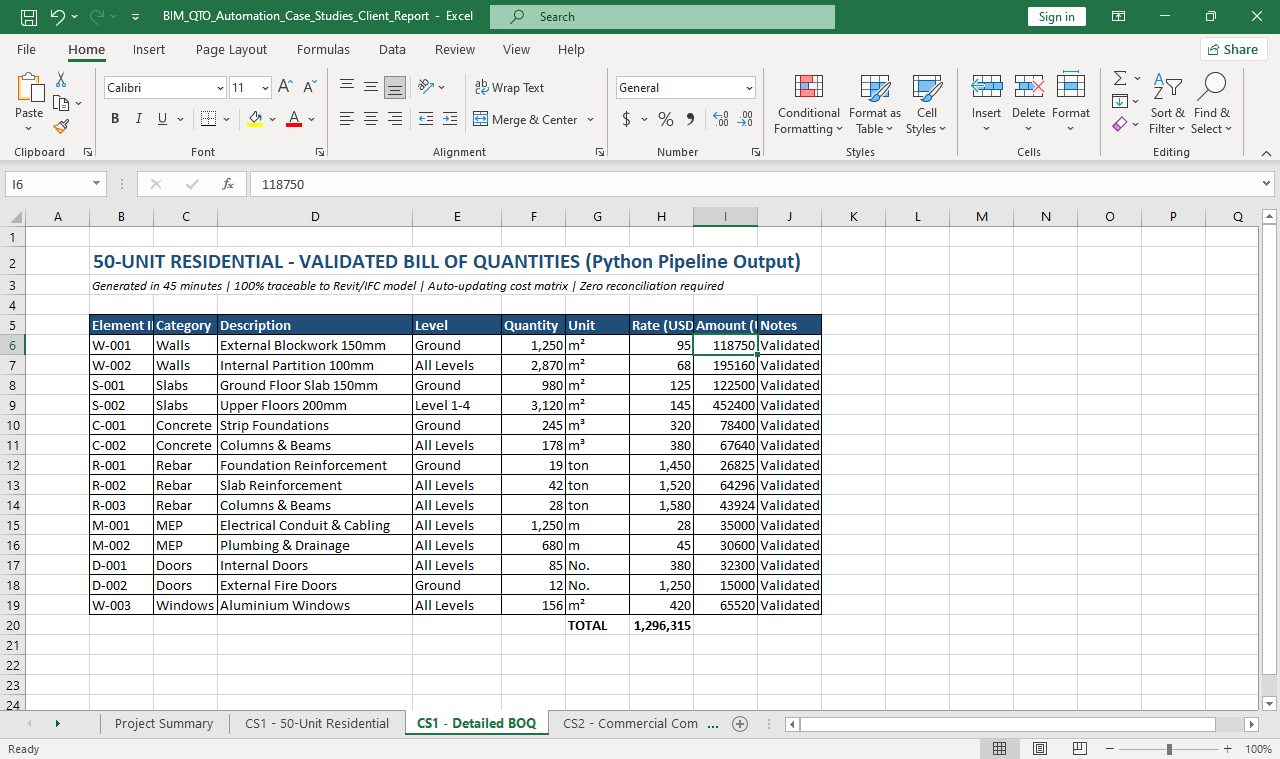Click Merge & Center button
Screen dimensions: 1280x759
[x=526, y=119]
